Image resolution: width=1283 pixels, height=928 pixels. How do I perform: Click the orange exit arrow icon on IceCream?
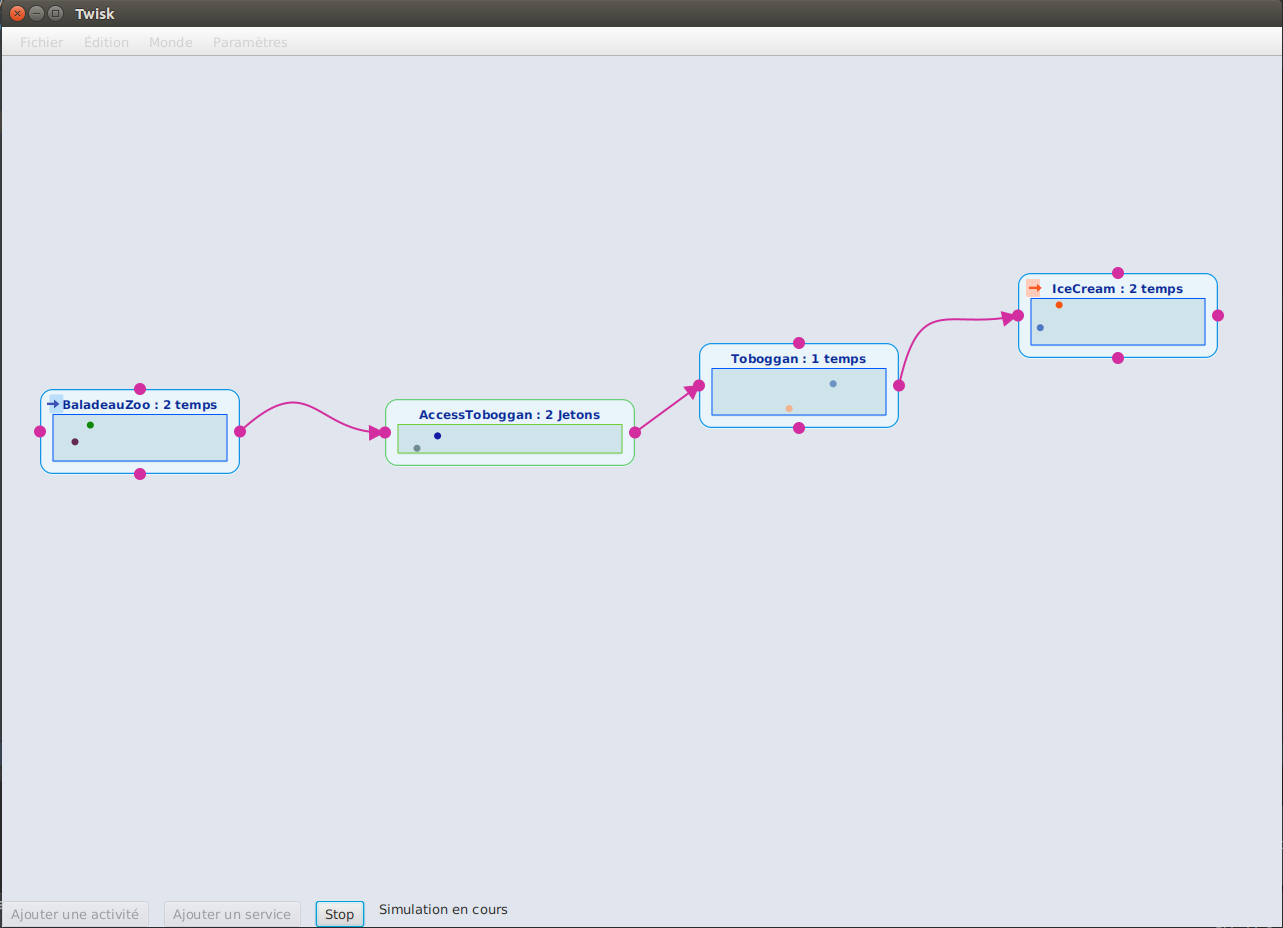click(1033, 288)
